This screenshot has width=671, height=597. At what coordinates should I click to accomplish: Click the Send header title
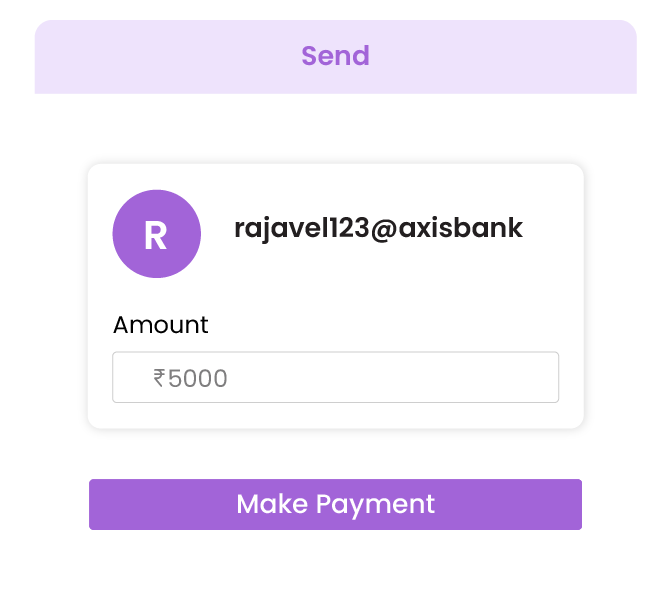336,56
